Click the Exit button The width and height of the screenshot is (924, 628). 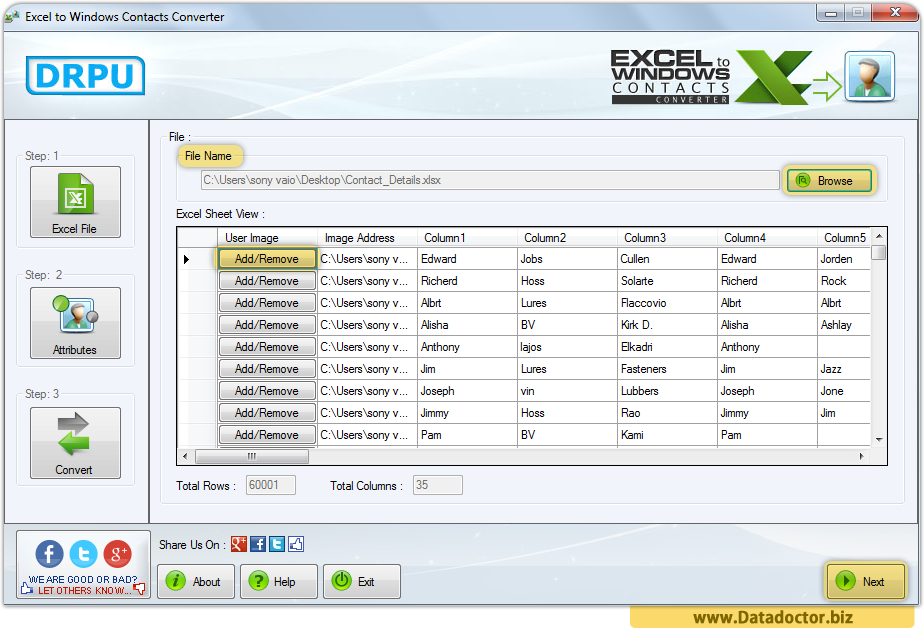(x=362, y=581)
